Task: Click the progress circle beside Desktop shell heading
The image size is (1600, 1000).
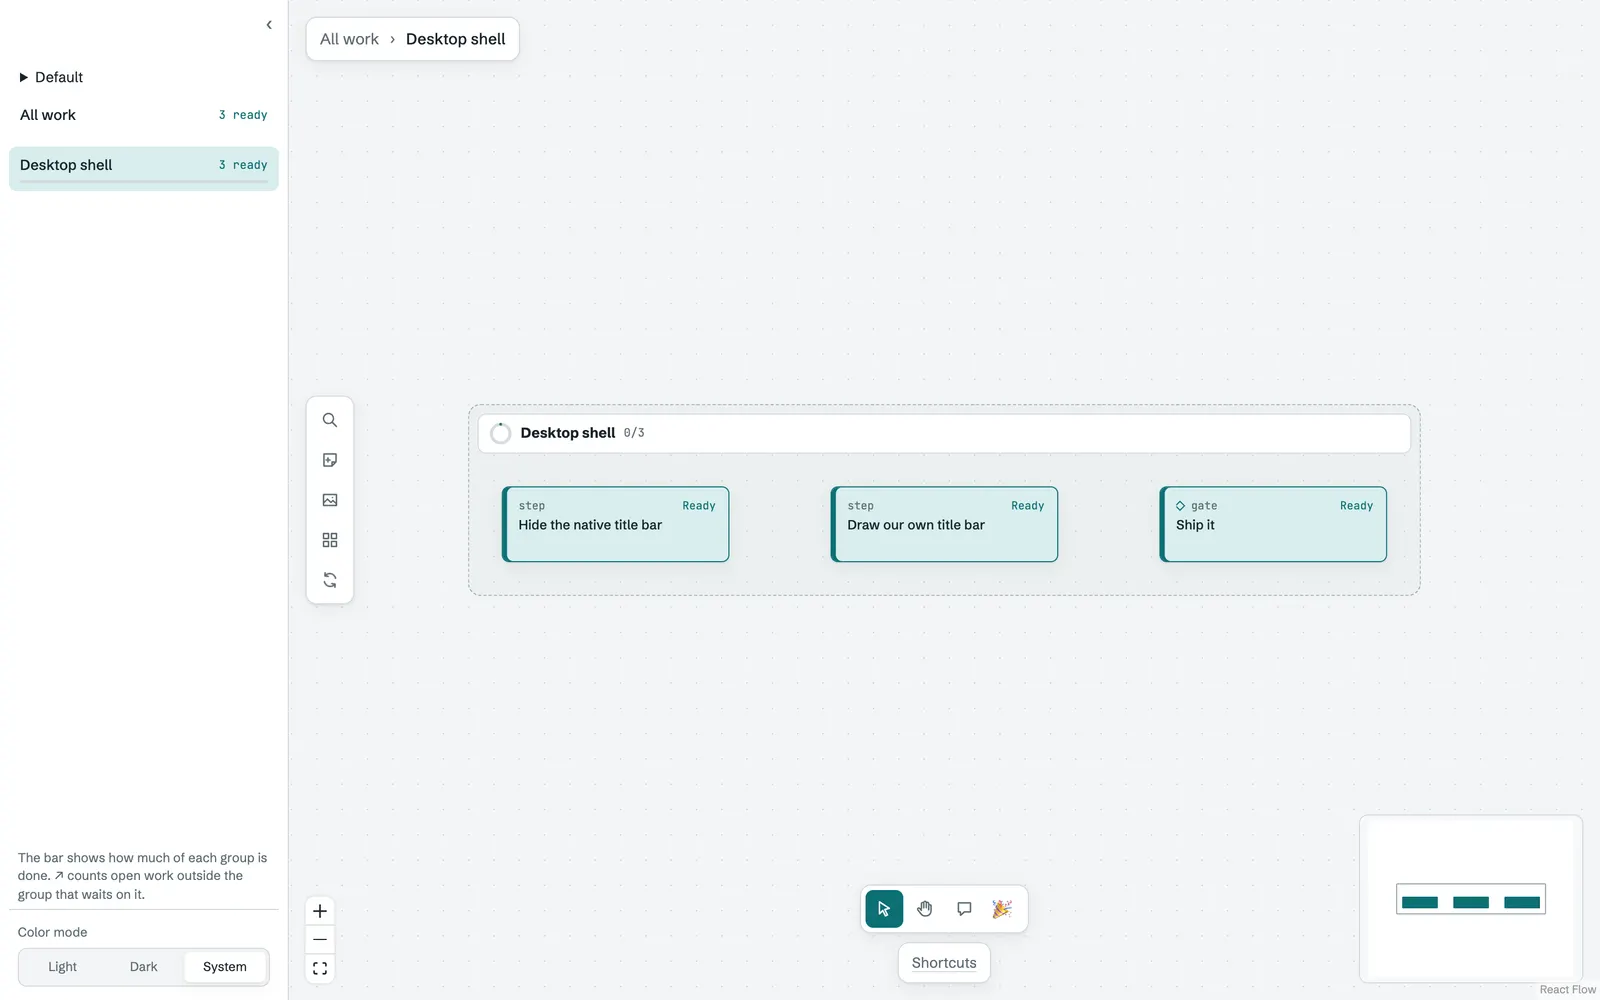Action: coord(501,433)
